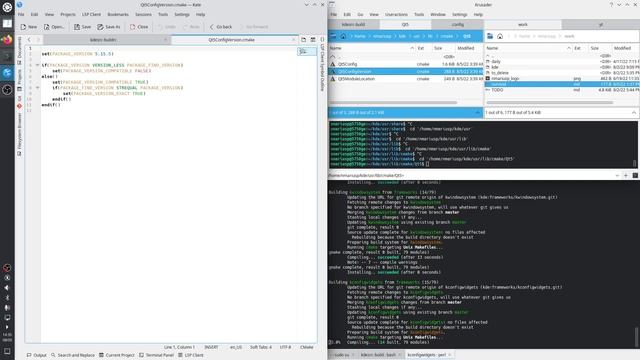Click Firefox icon in the OS dock
This screenshot has height=360, width=640.
[x=7, y=40]
